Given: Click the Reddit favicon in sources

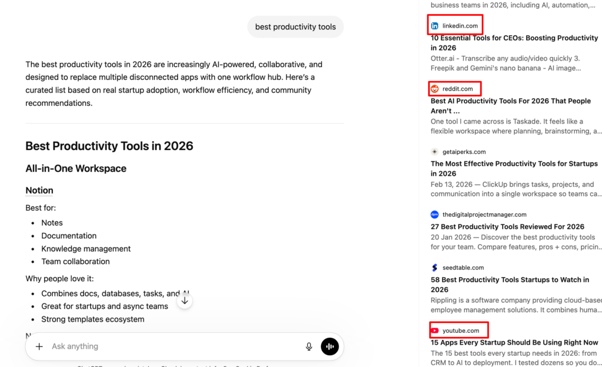Looking at the screenshot, I should pyautogui.click(x=435, y=89).
